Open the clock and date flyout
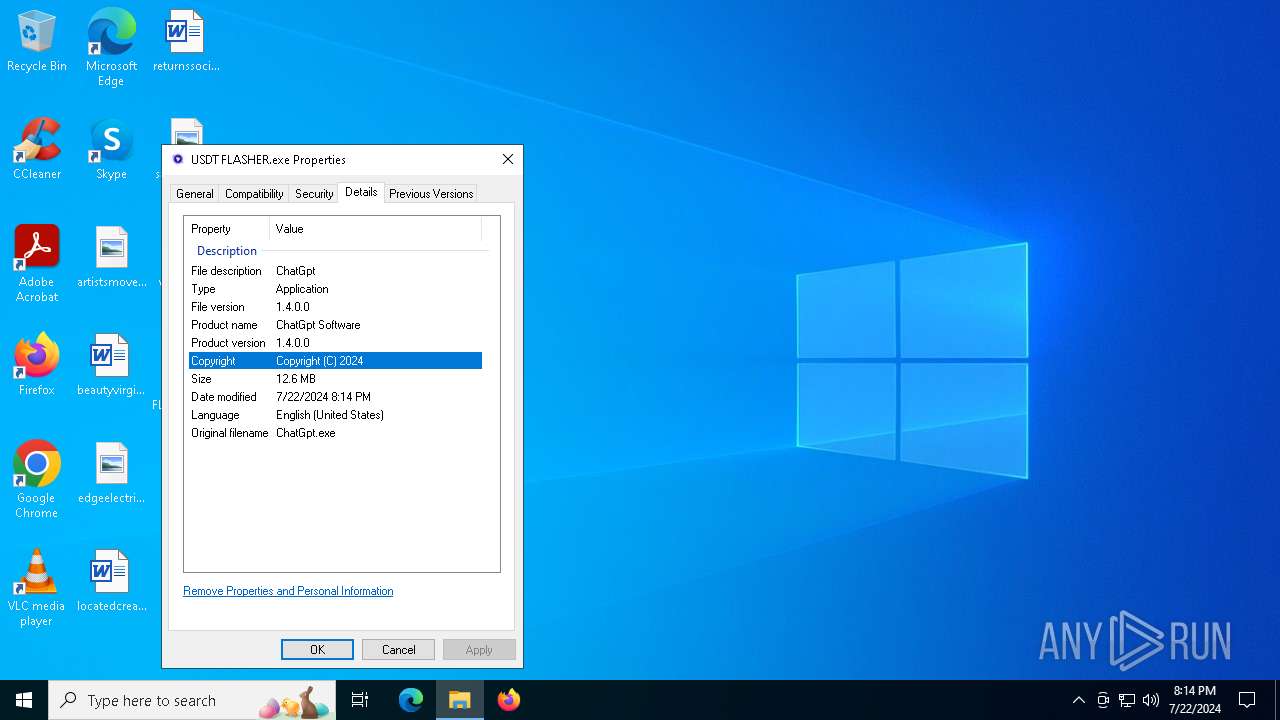This screenshot has height=720, width=1280. click(1195, 700)
